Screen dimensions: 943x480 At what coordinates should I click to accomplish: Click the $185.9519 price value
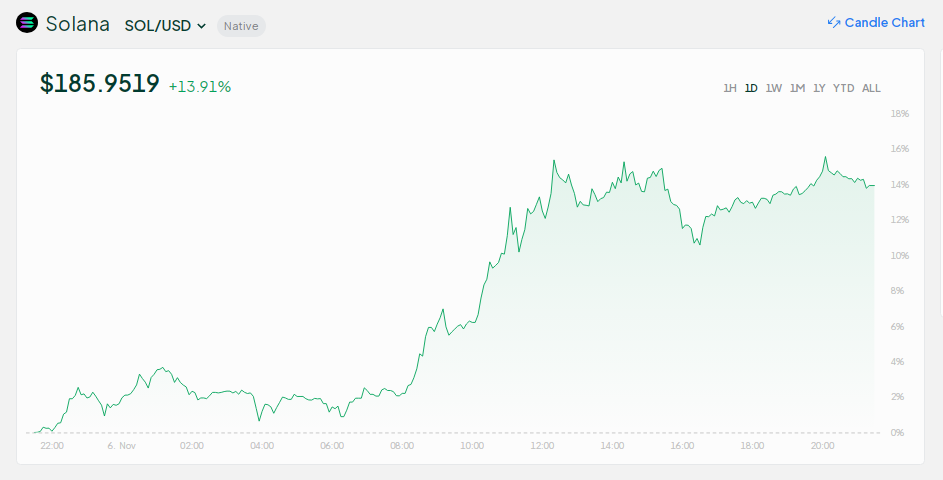coord(100,84)
